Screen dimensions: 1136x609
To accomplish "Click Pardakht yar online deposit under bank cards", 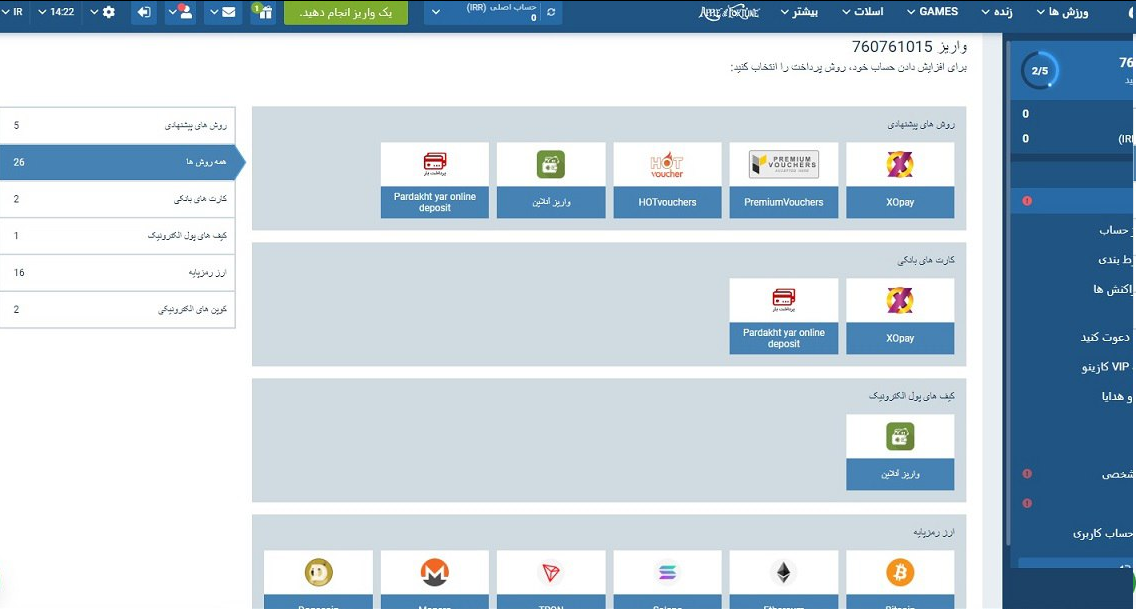I will (783, 338).
